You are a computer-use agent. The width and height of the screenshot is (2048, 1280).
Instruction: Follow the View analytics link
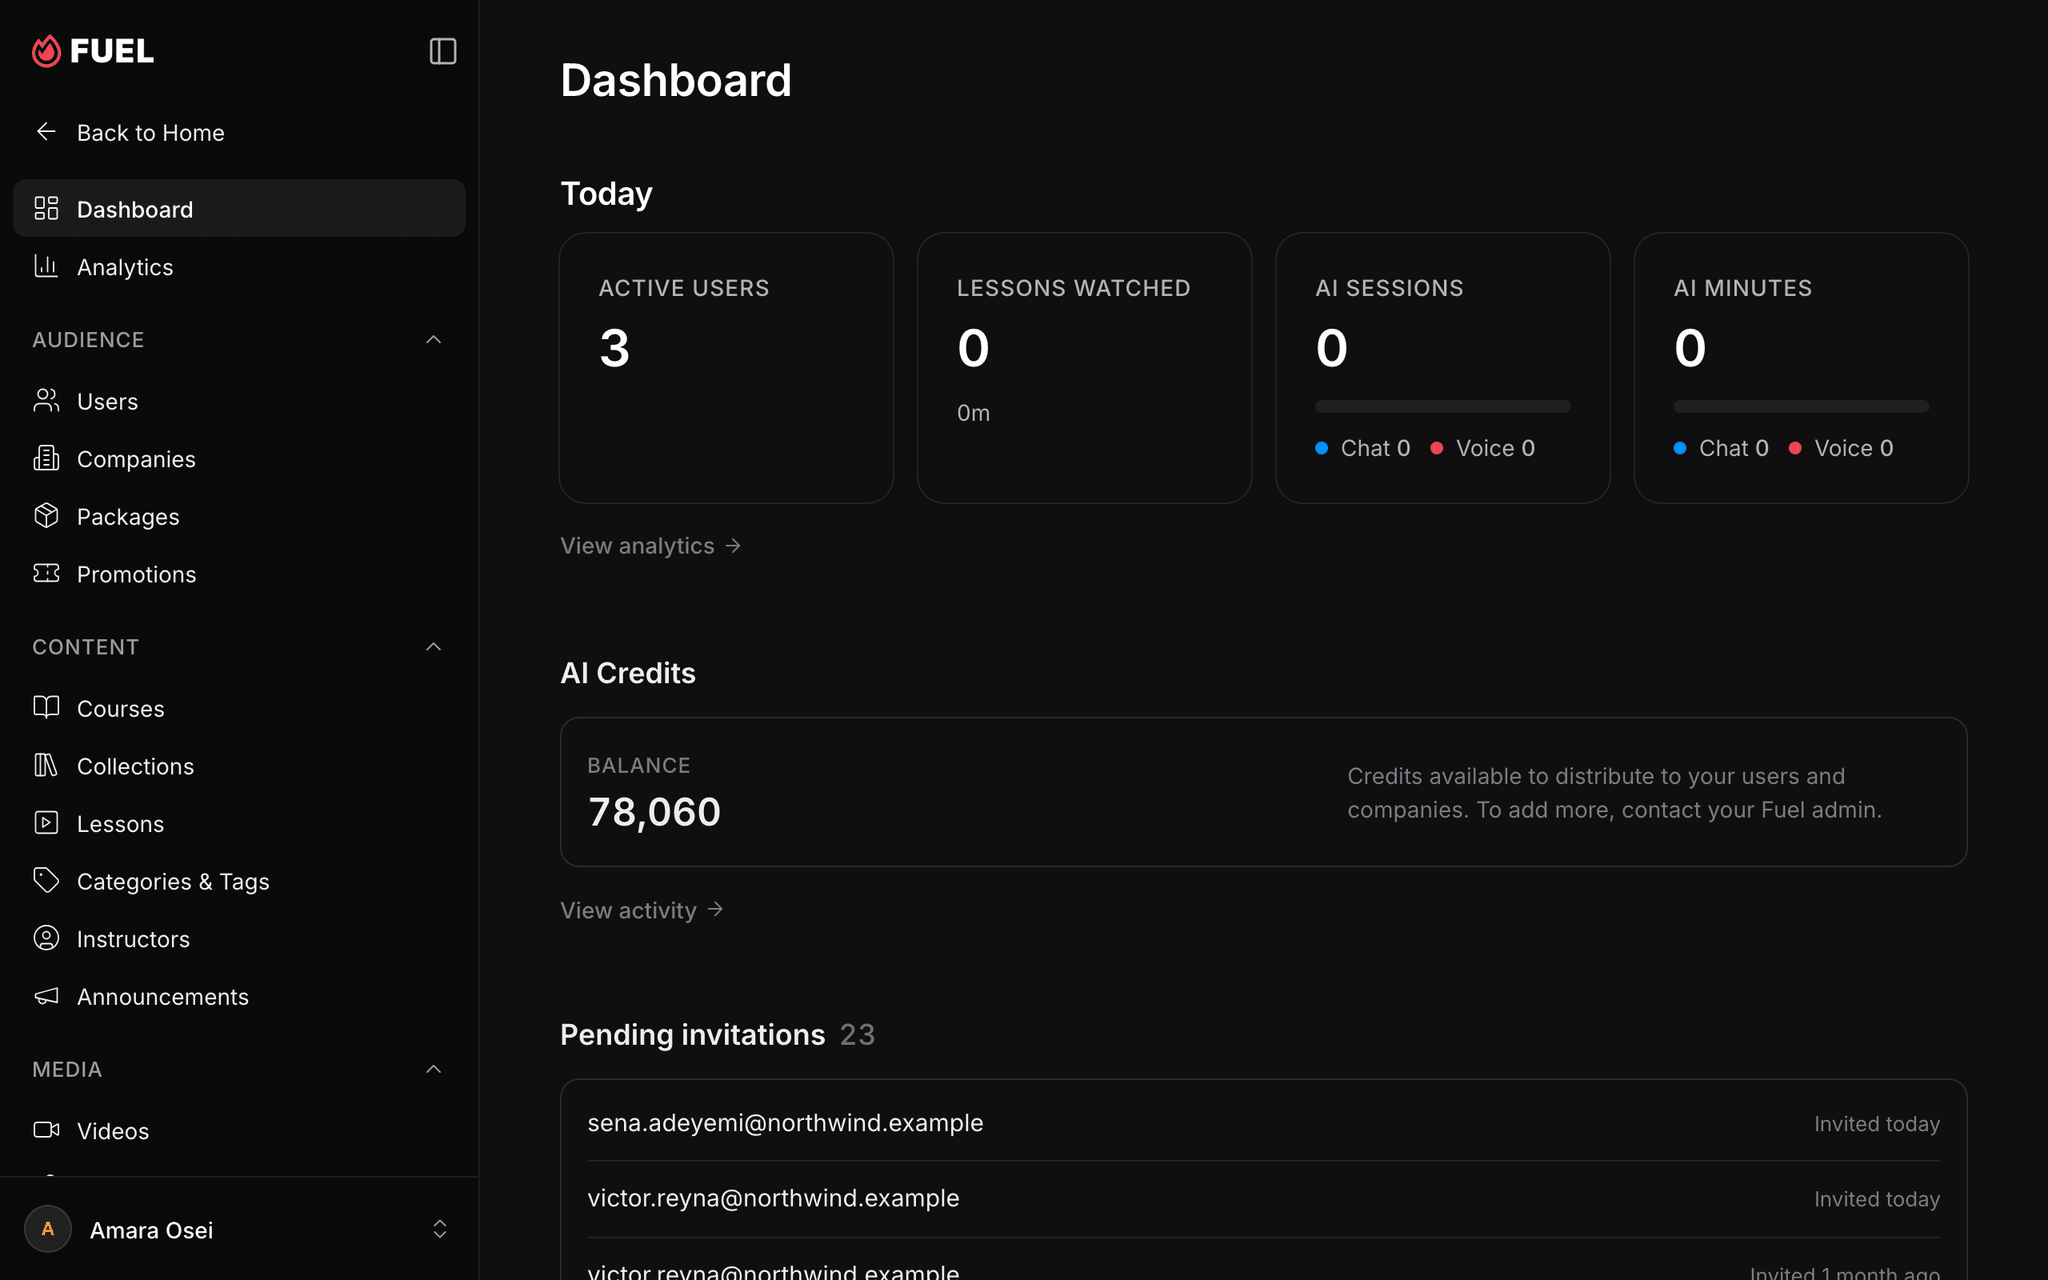pyautogui.click(x=651, y=546)
